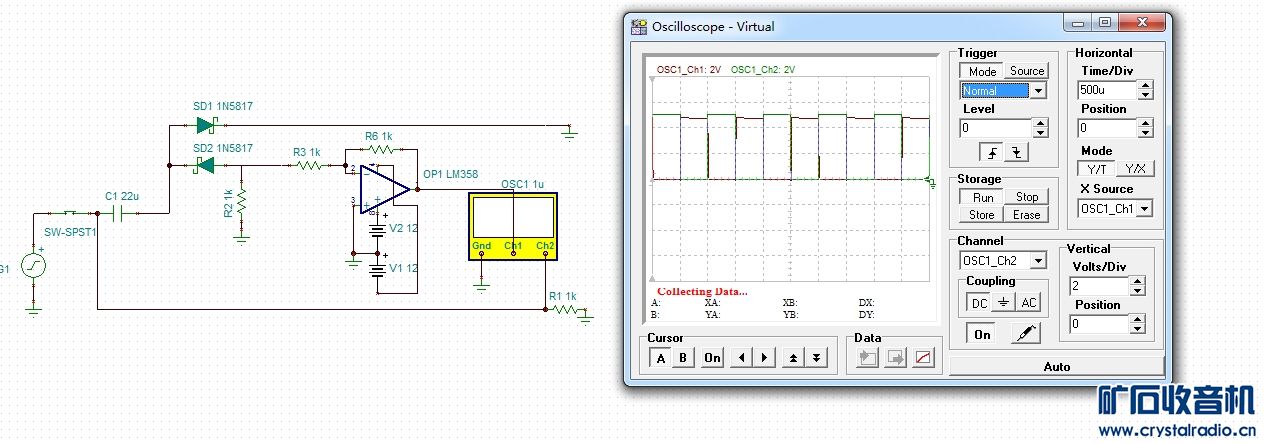Set coupling to ground symbol
Viewport: 1264px width, 443px height.
1003,302
